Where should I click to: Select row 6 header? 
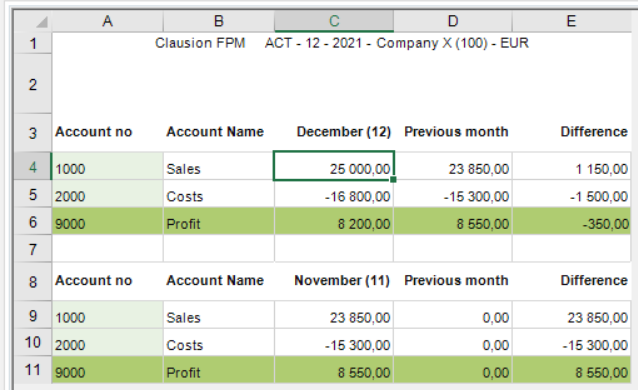click(x=33, y=222)
